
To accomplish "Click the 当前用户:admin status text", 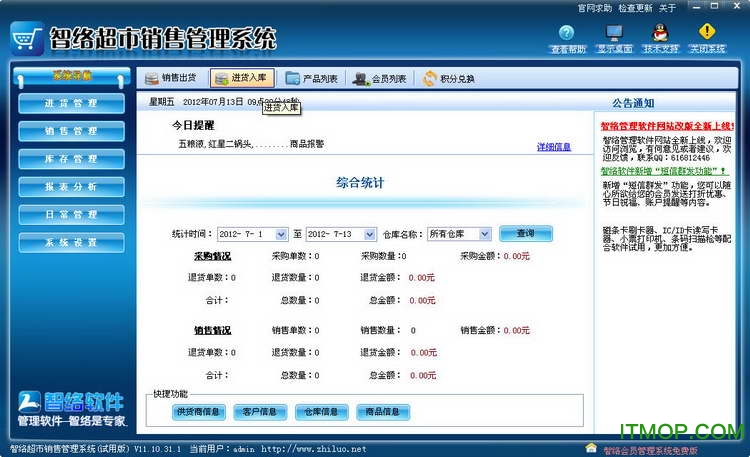I will click(222, 449).
